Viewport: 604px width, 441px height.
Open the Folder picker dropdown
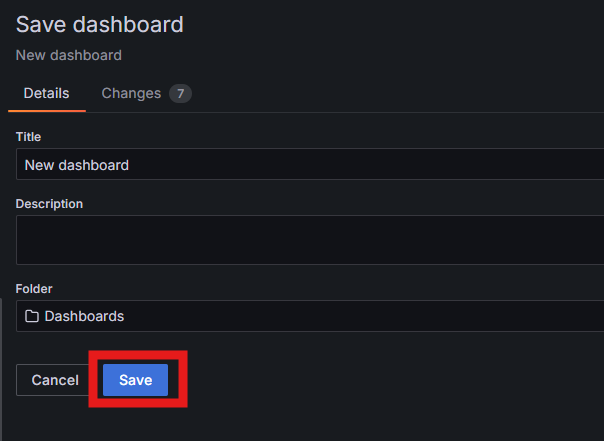310,316
